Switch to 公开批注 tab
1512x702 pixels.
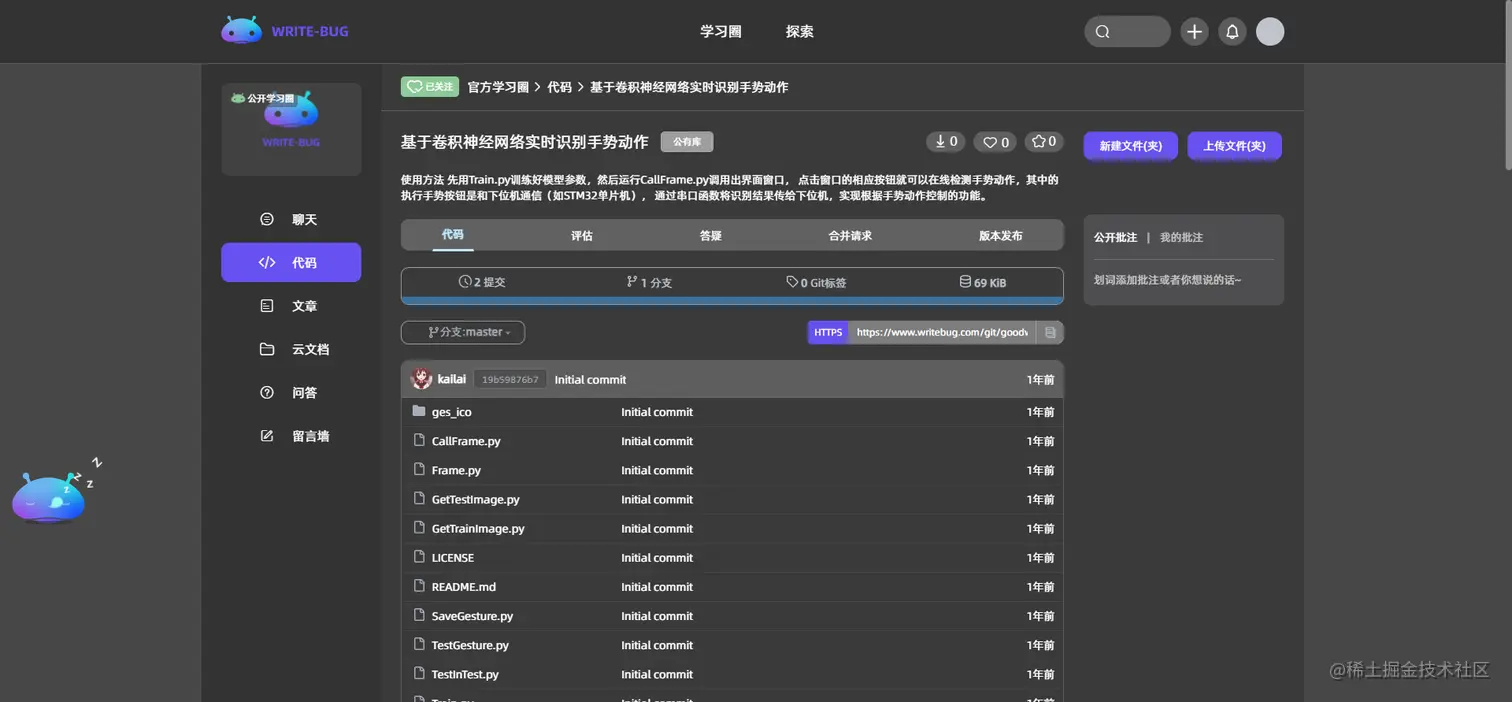[x=1115, y=237]
